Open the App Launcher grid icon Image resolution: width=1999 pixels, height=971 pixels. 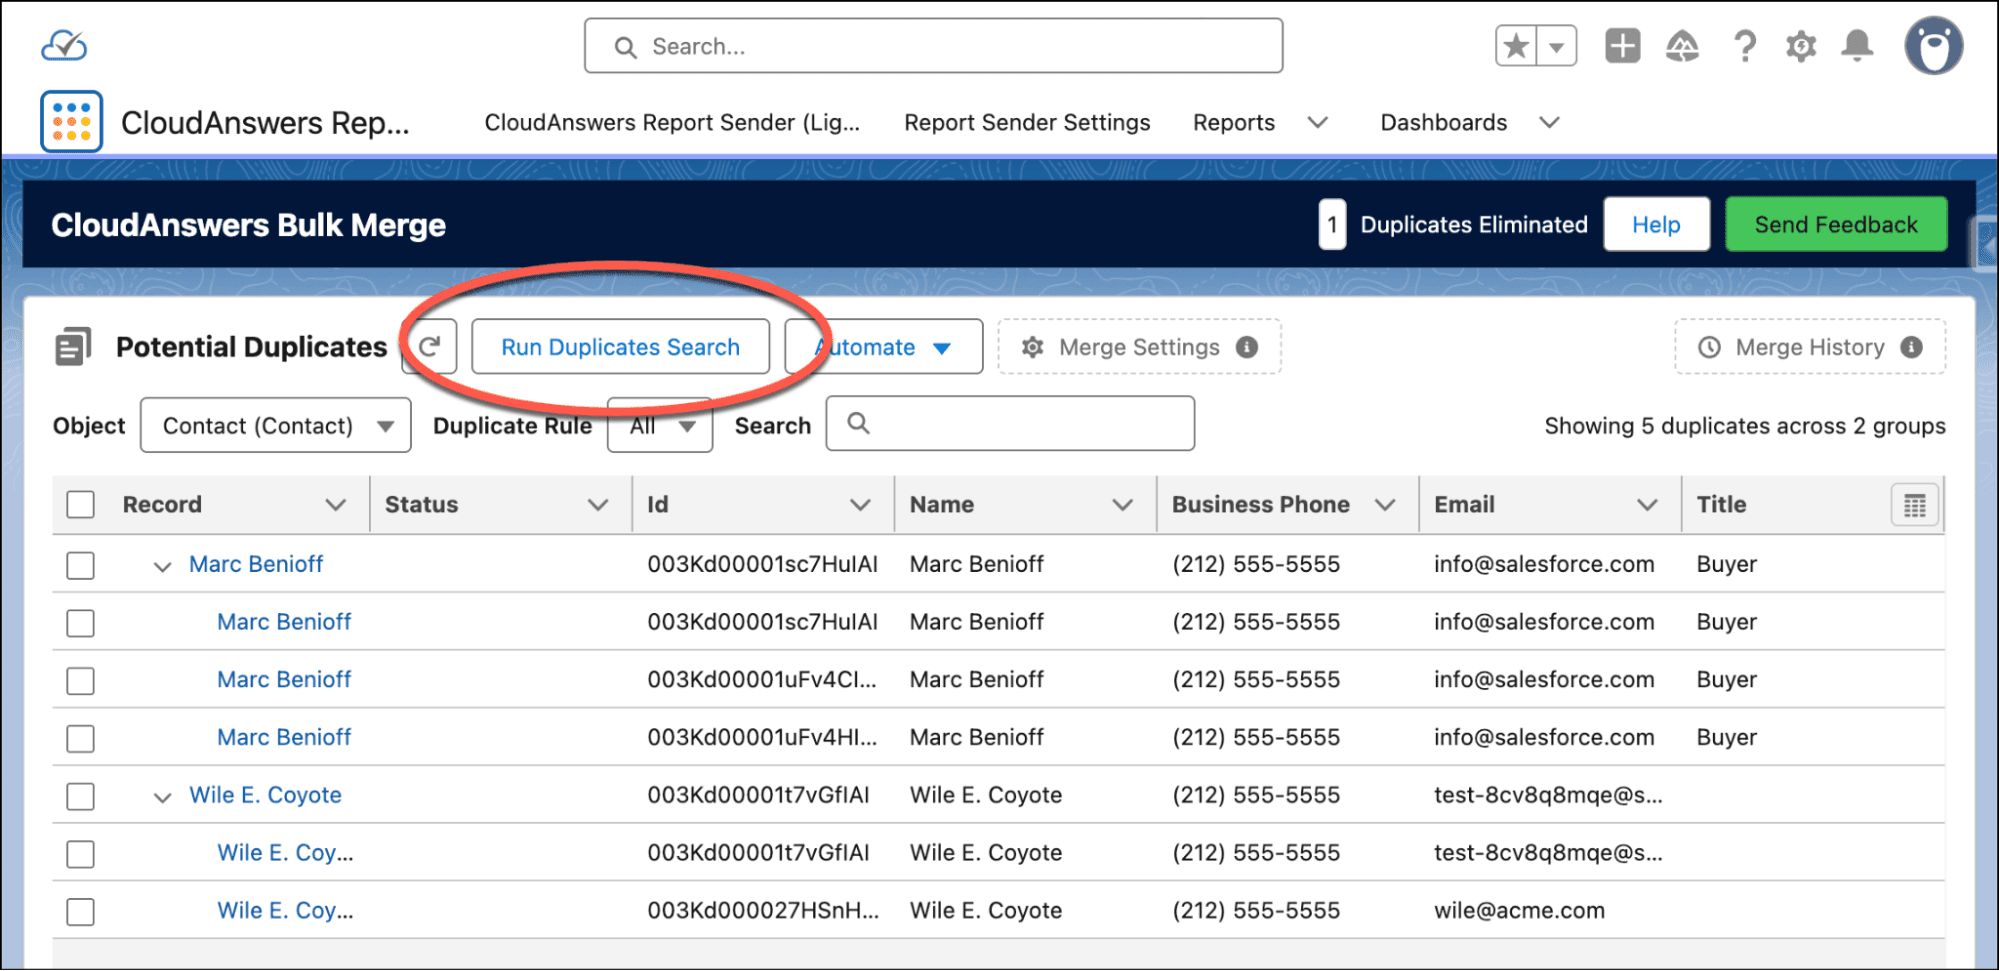coord(71,122)
